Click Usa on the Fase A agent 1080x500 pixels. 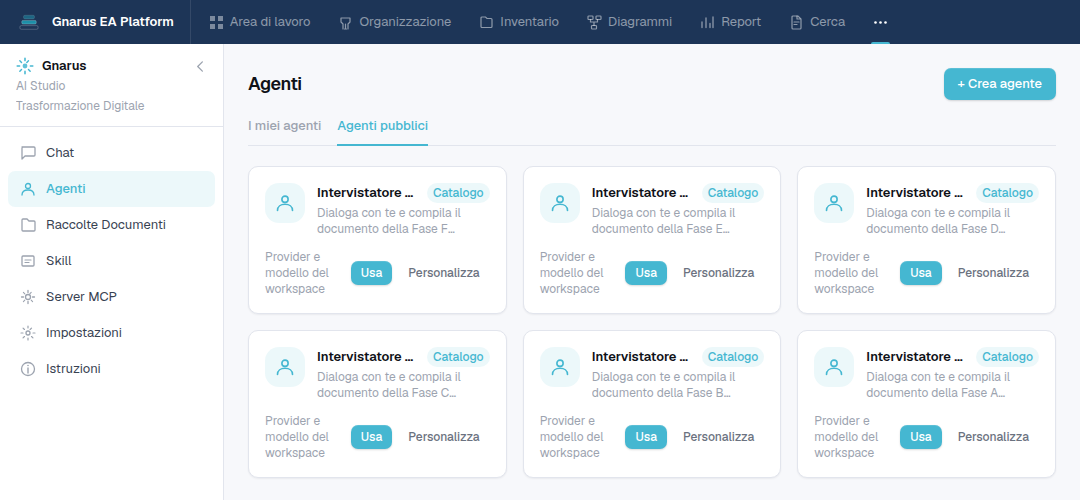(x=921, y=437)
